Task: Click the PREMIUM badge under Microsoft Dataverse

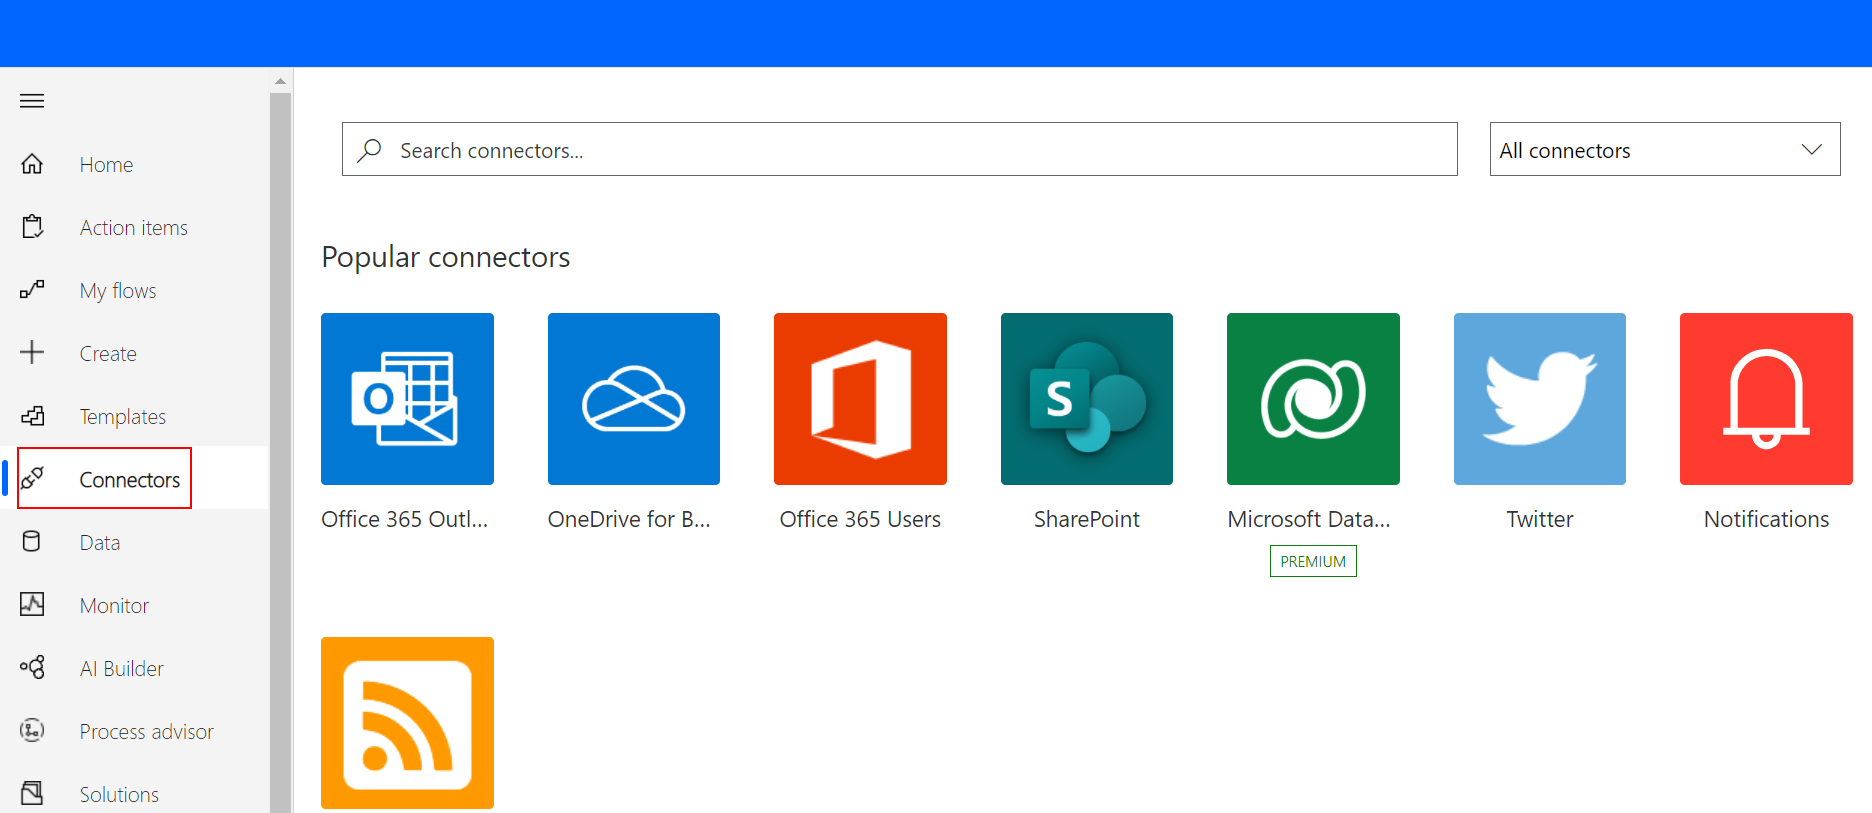Action: [x=1313, y=561]
